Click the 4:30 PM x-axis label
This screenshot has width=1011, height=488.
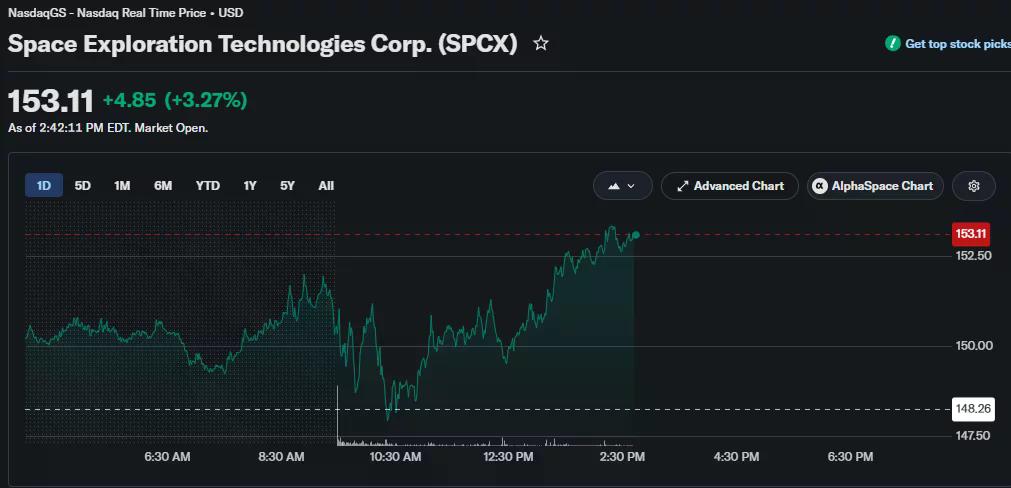(x=736, y=457)
